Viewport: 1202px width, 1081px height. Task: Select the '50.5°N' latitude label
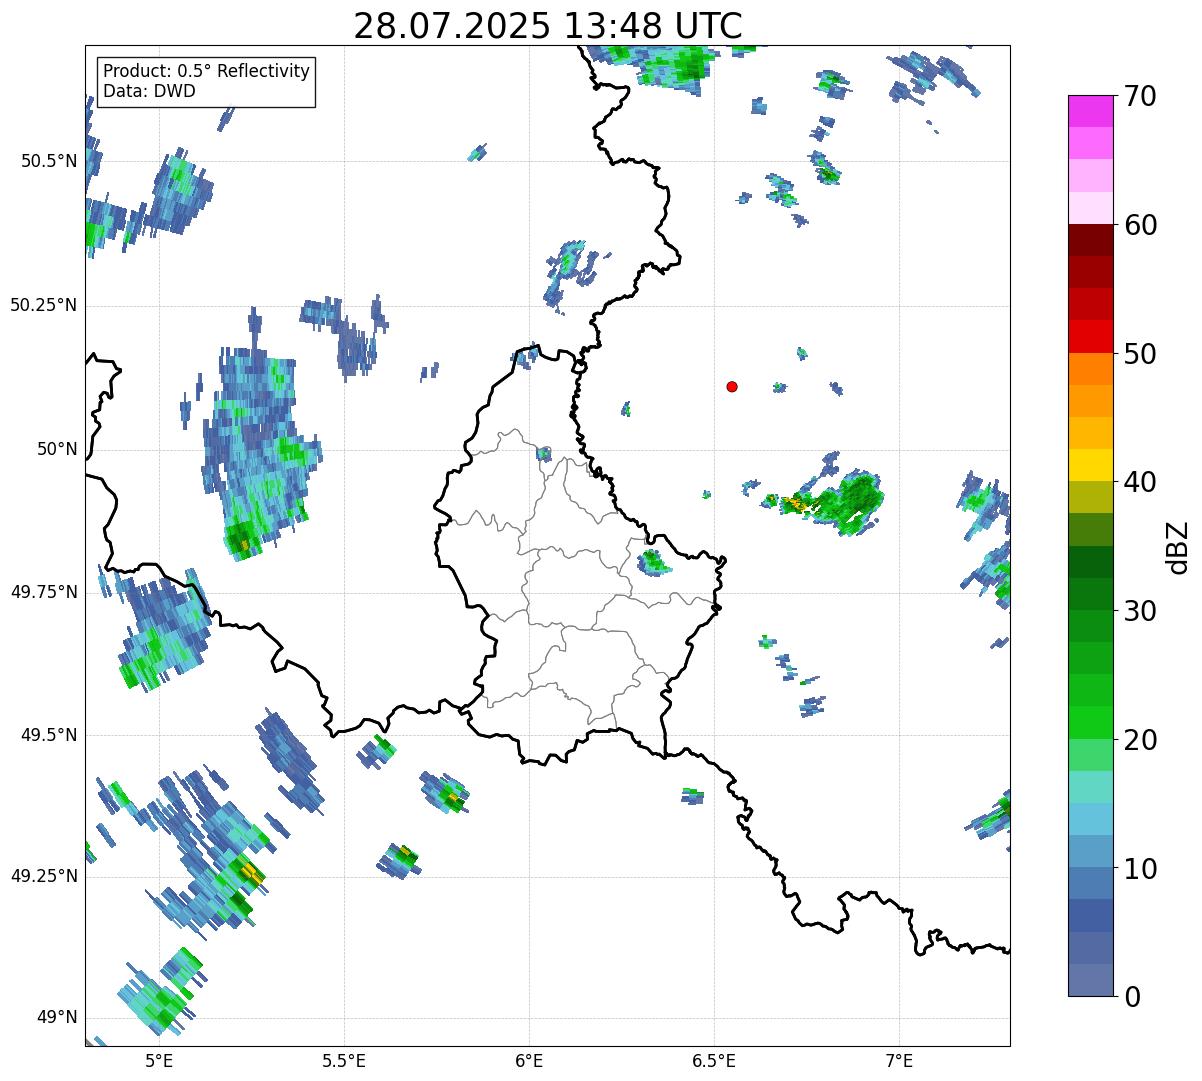tap(49, 161)
